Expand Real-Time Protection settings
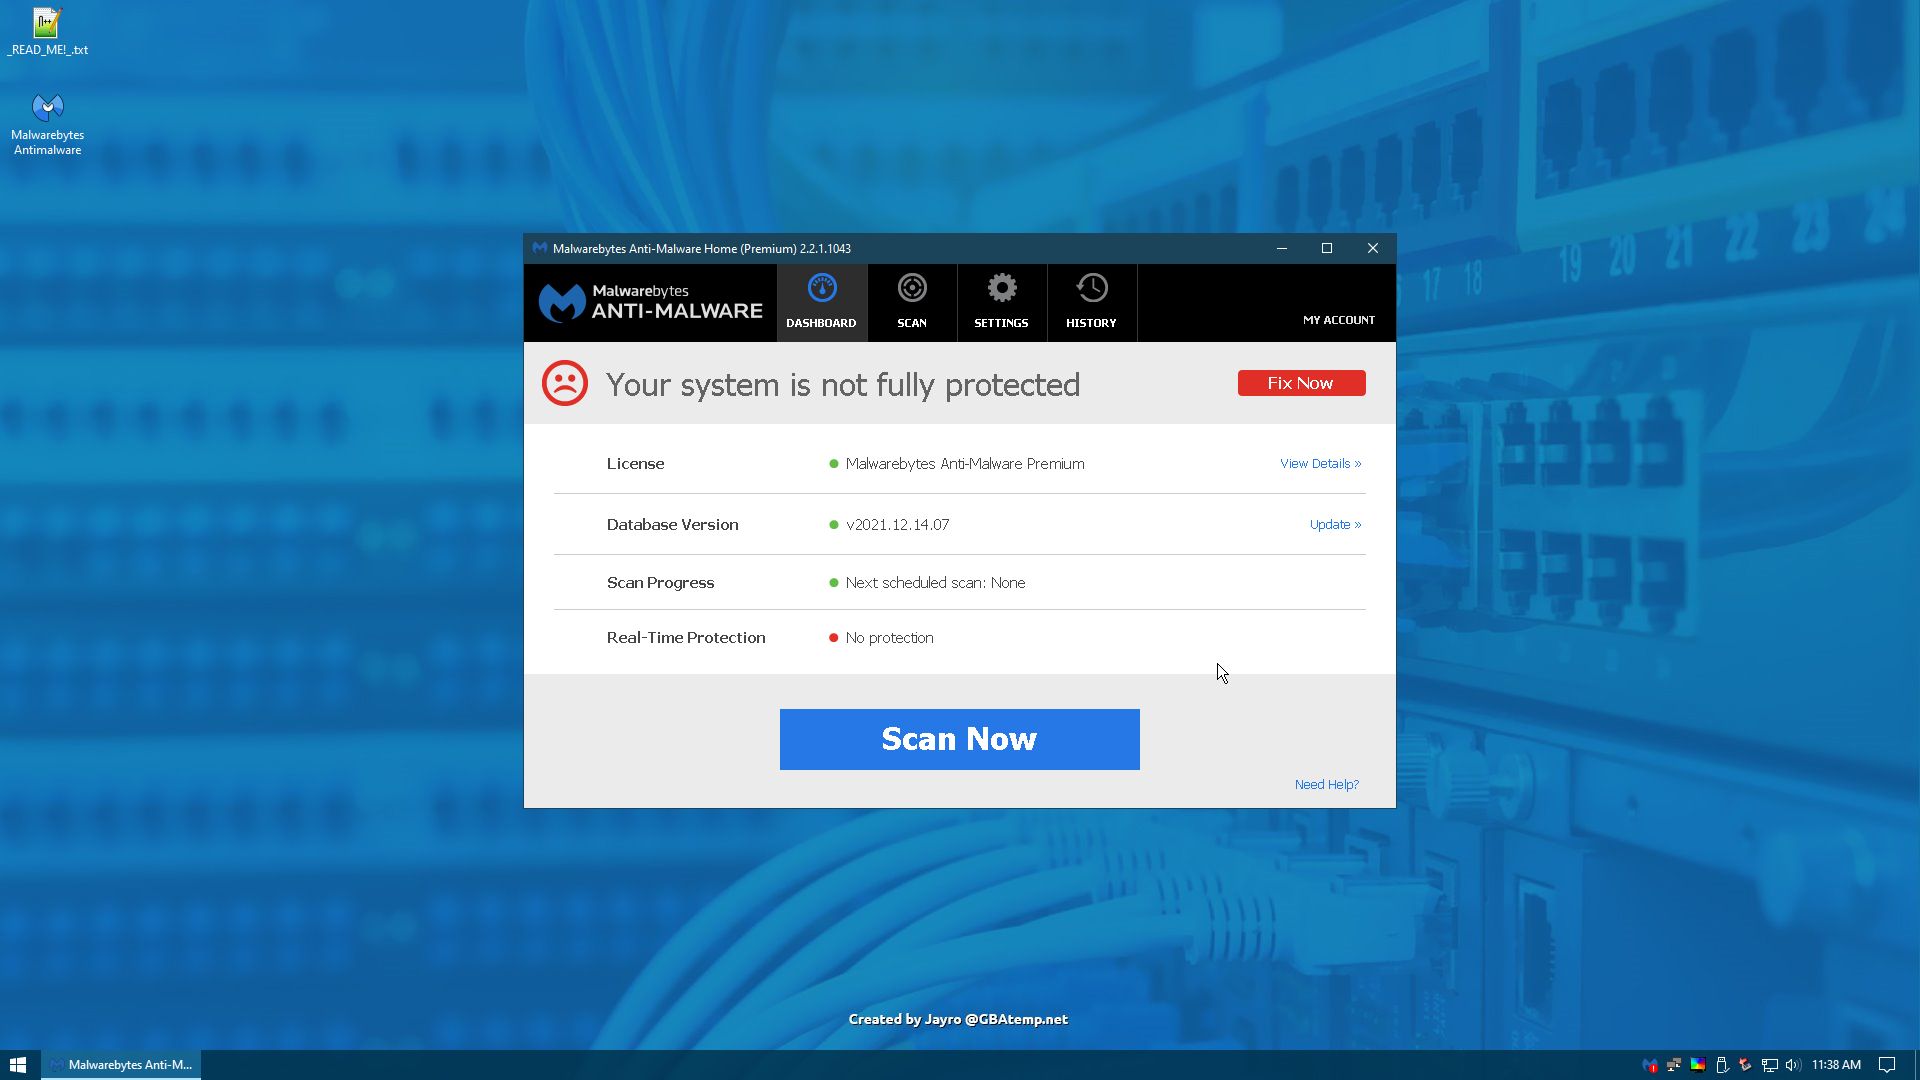The height and width of the screenshot is (1080, 1920). coord(687,637)
